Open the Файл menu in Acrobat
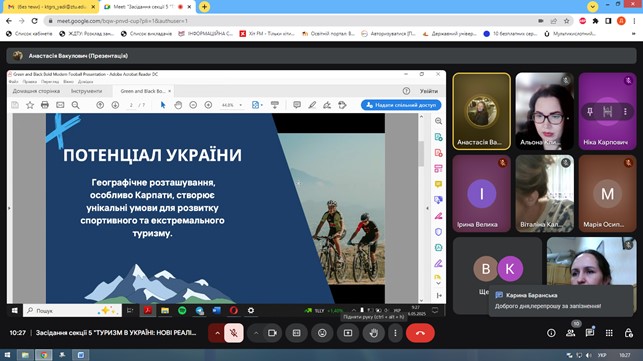 pyautogui.click(x=13, y=82)
